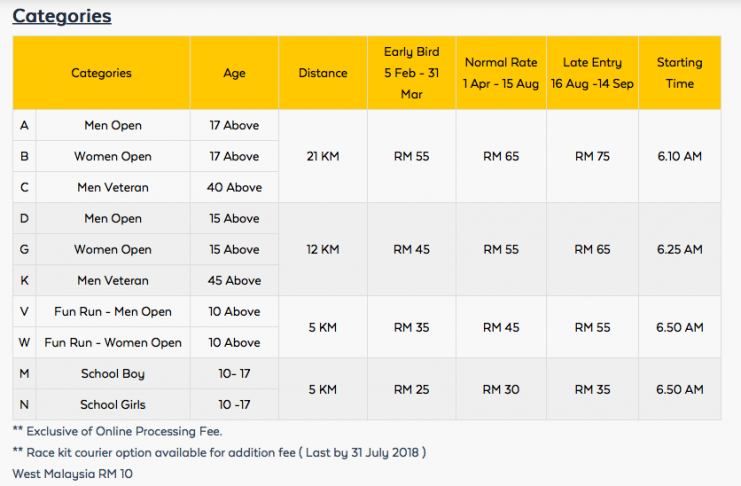Viewport: 741px width, 486px height.
Task: Click the Late Entry column header
Action: [x=592, y=73]
